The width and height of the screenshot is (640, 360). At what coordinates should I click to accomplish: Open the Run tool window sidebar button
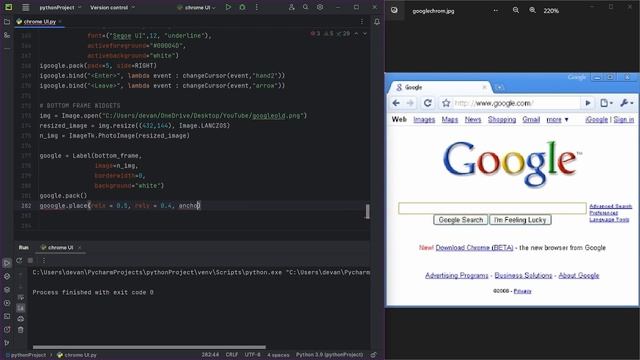pyautogui.click(x=7, y=263)
